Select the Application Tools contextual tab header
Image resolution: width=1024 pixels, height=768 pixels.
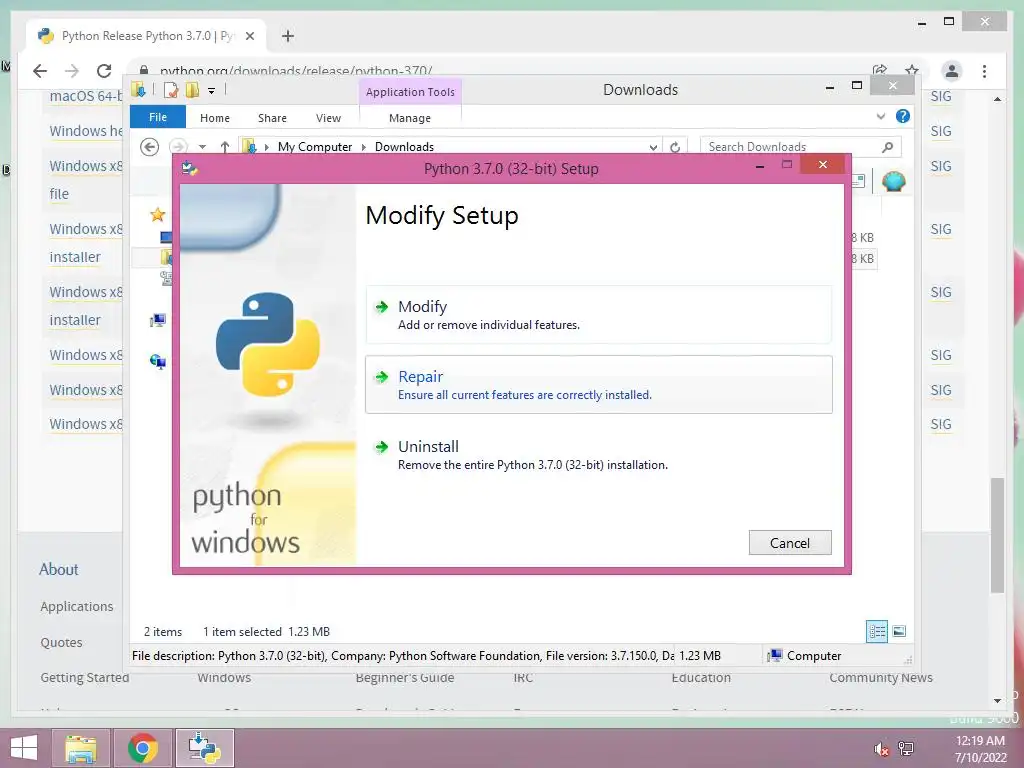click(410, 91)
